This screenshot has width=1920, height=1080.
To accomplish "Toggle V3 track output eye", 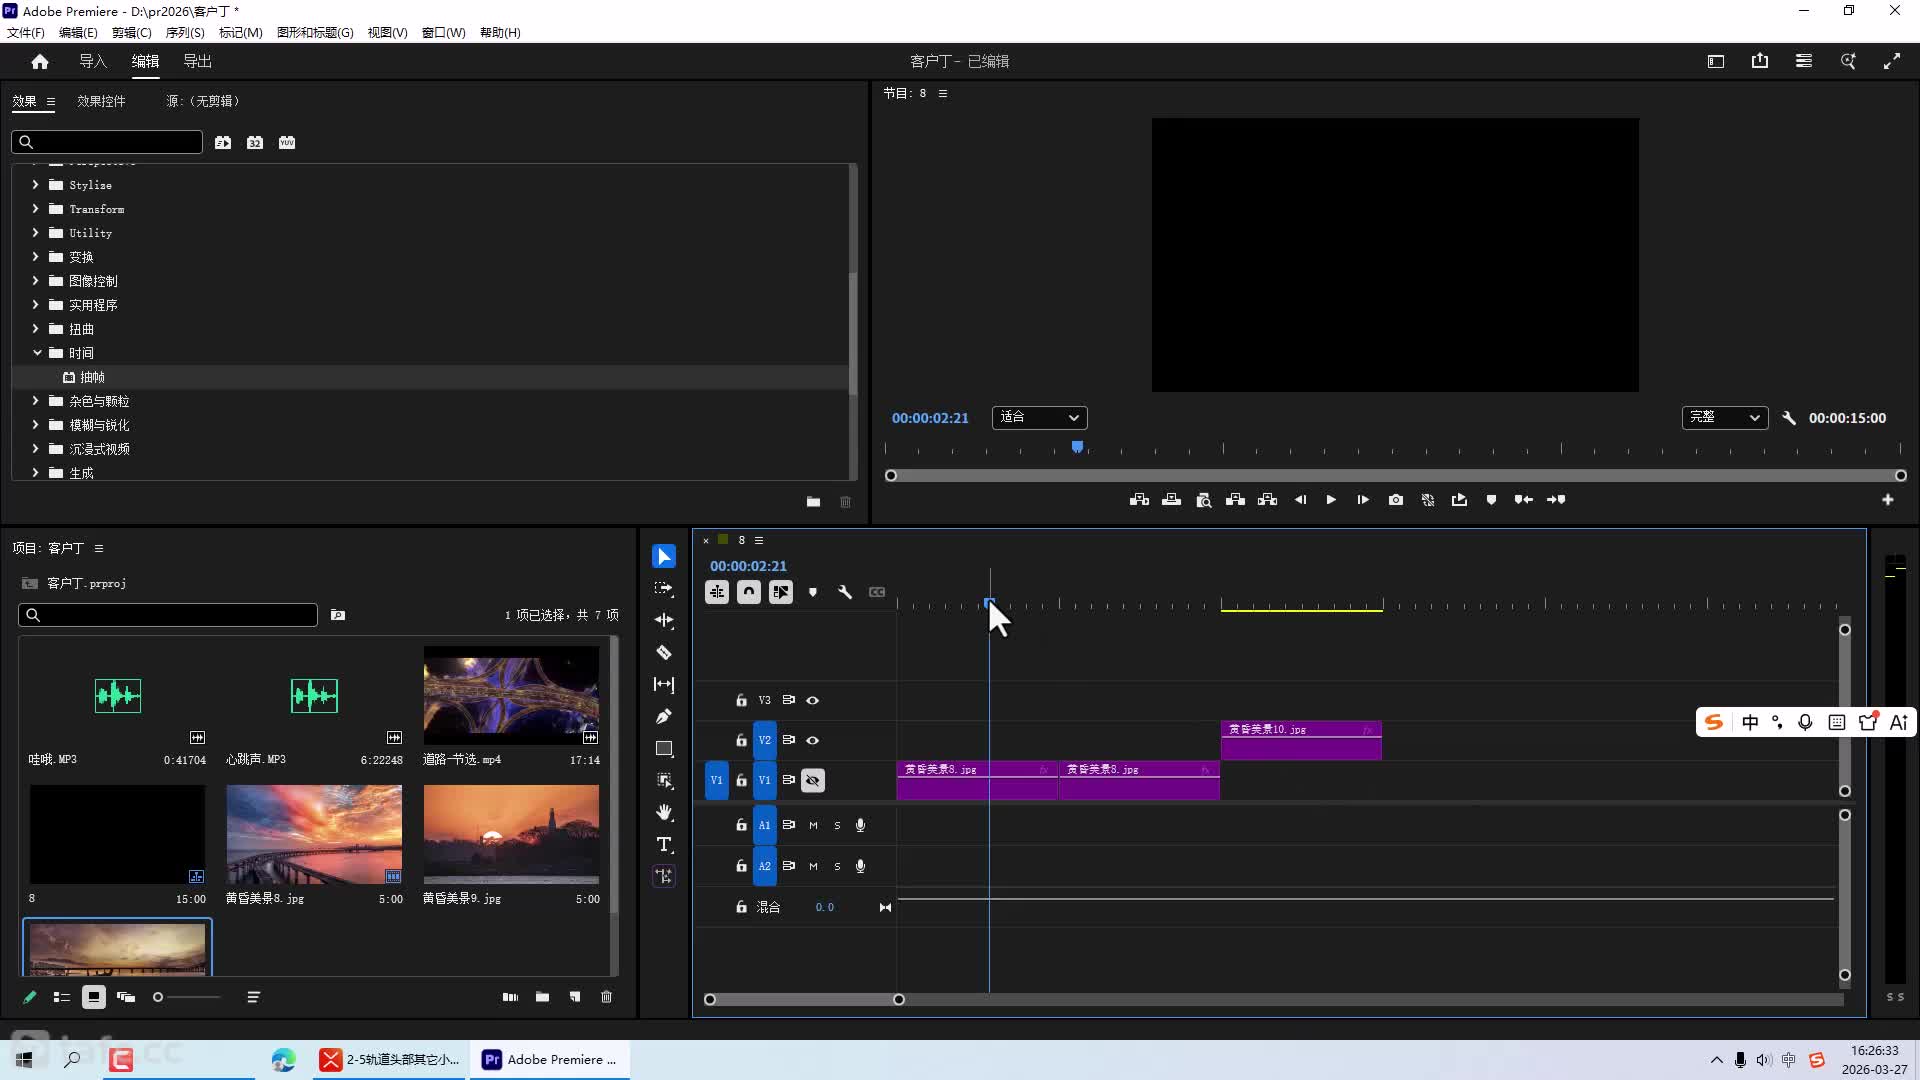I will 813,700.
